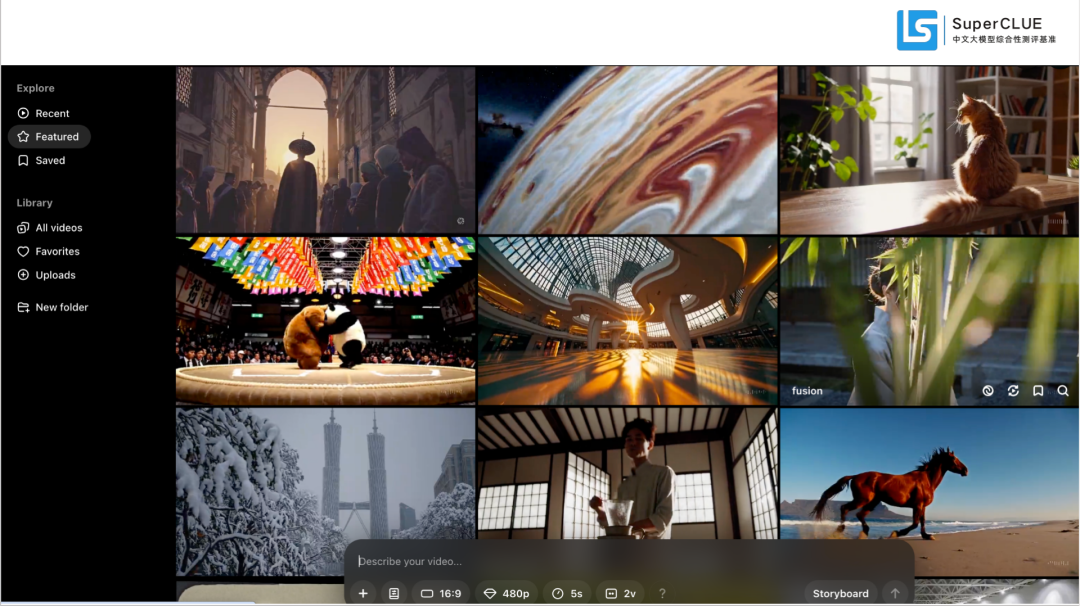Click the magnifier icon on fusion video

[1063, 390]
